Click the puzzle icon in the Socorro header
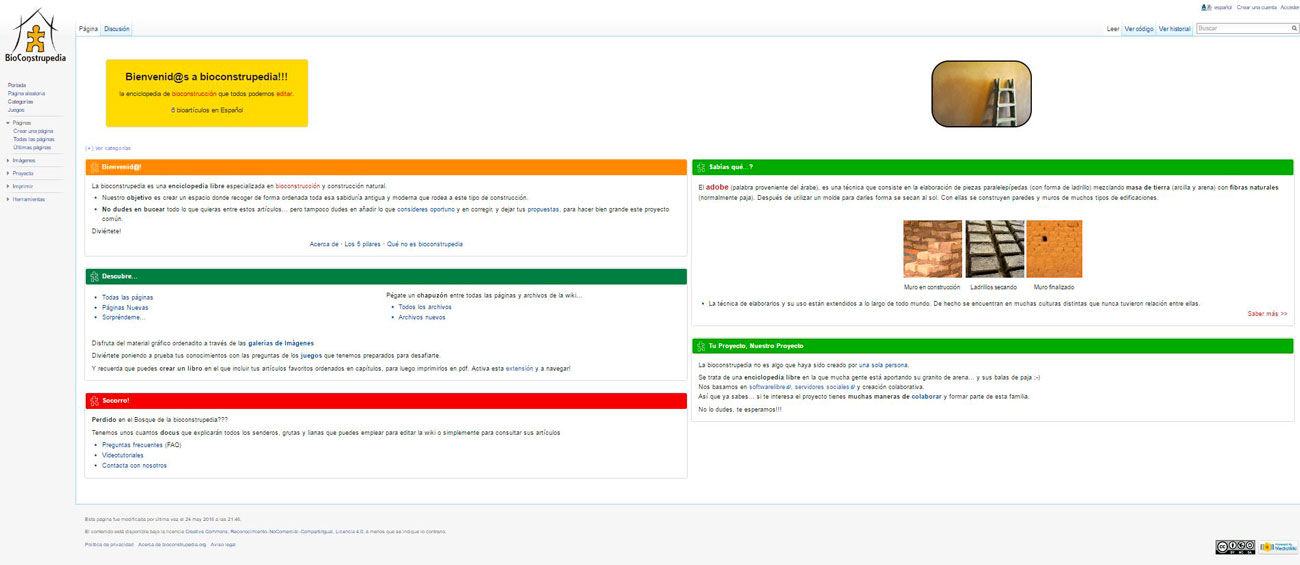 (x=94, y=401)
